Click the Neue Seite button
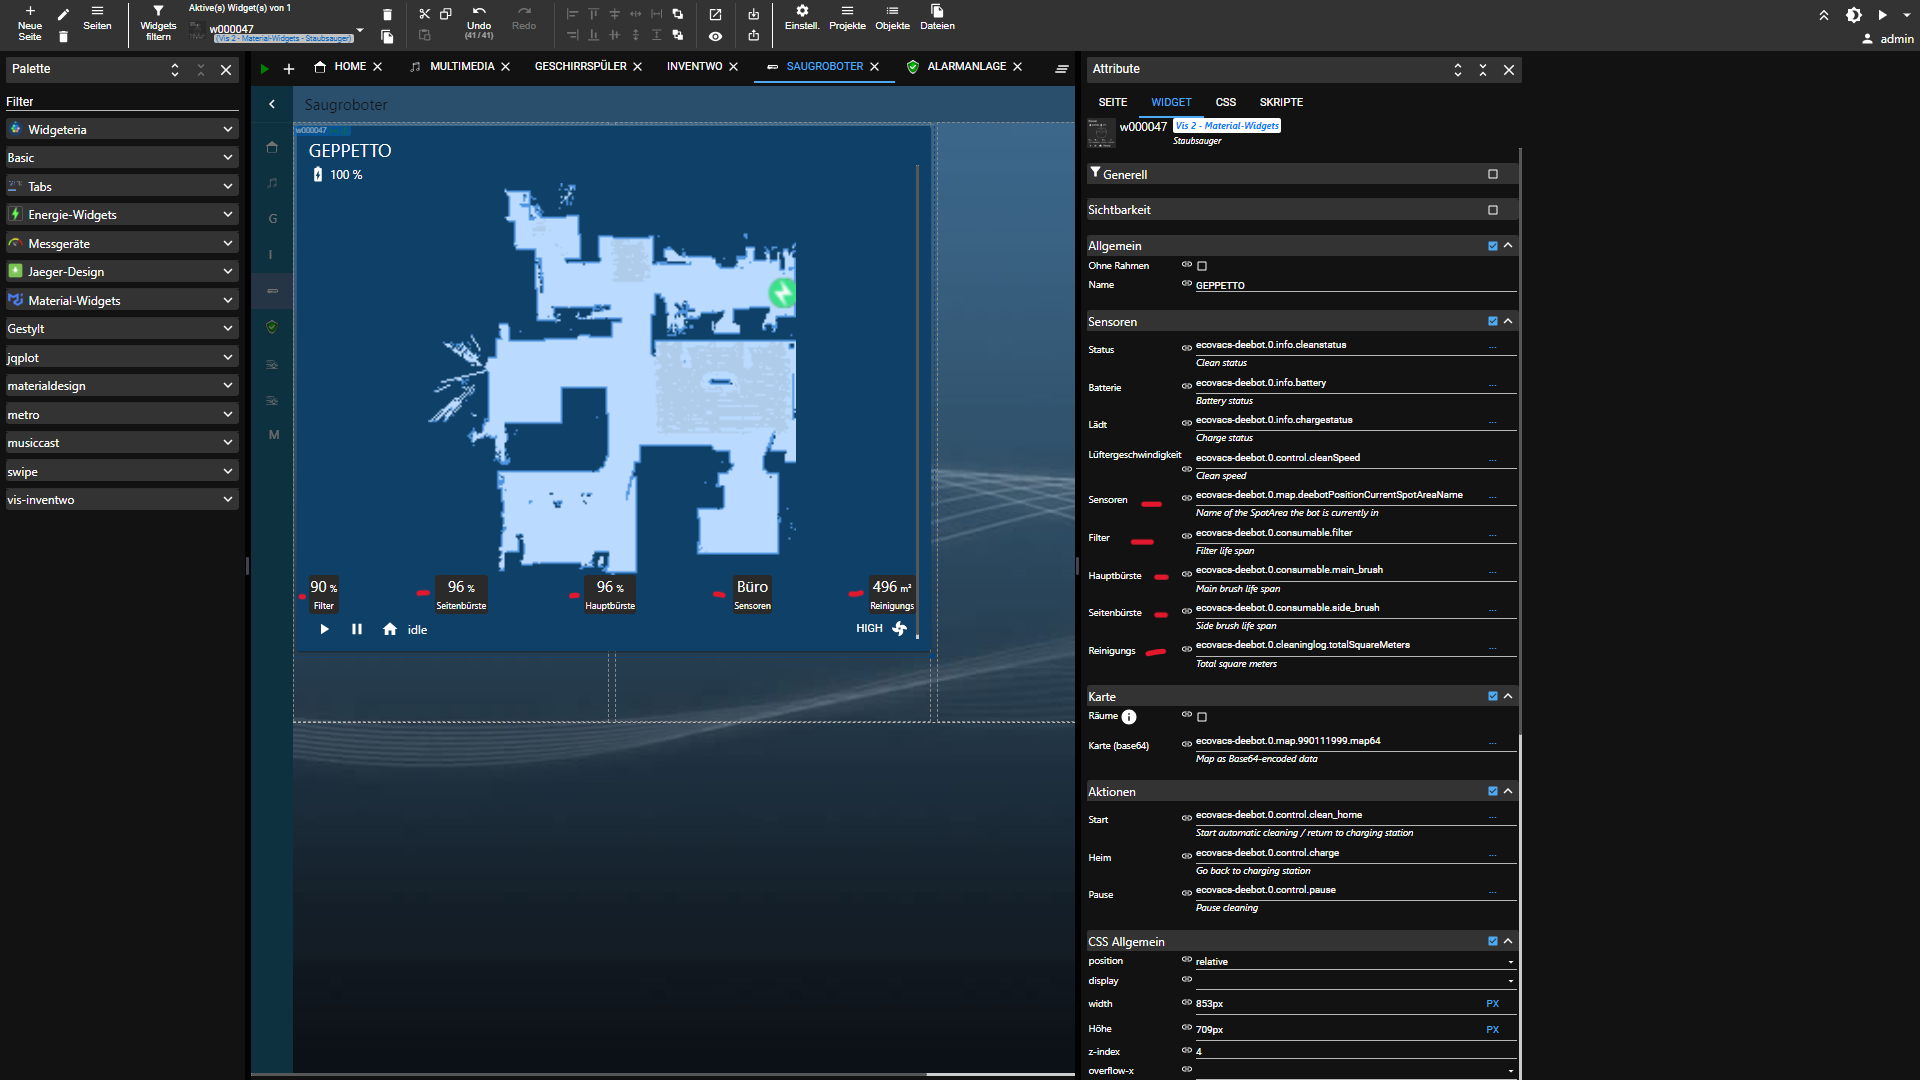Viewport: 1920px width, 1080px height. tap(30, 22)
